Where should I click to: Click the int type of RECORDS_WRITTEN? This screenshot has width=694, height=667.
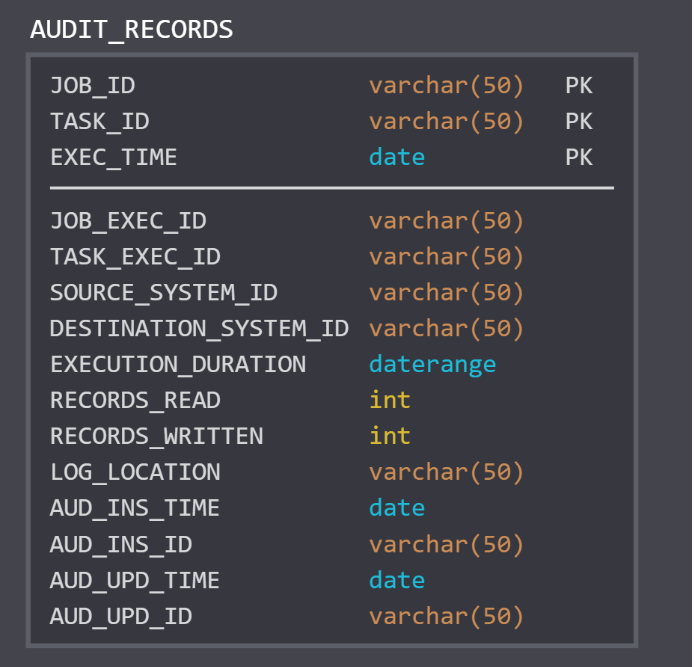coord(389,437)
